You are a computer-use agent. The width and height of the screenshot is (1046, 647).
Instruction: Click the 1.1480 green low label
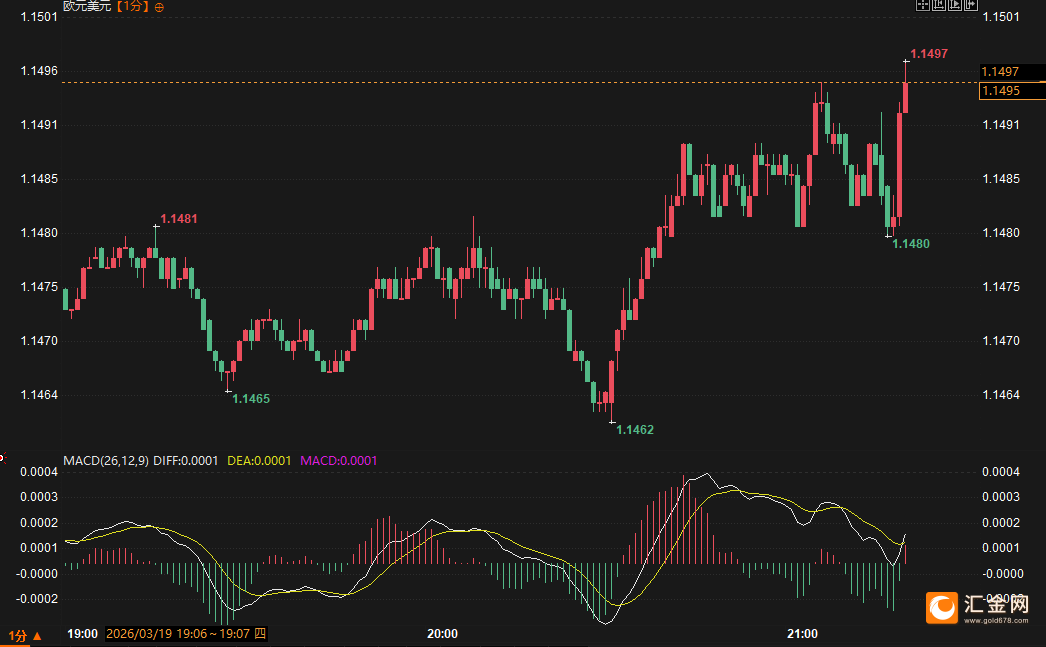tap(911, 243)
